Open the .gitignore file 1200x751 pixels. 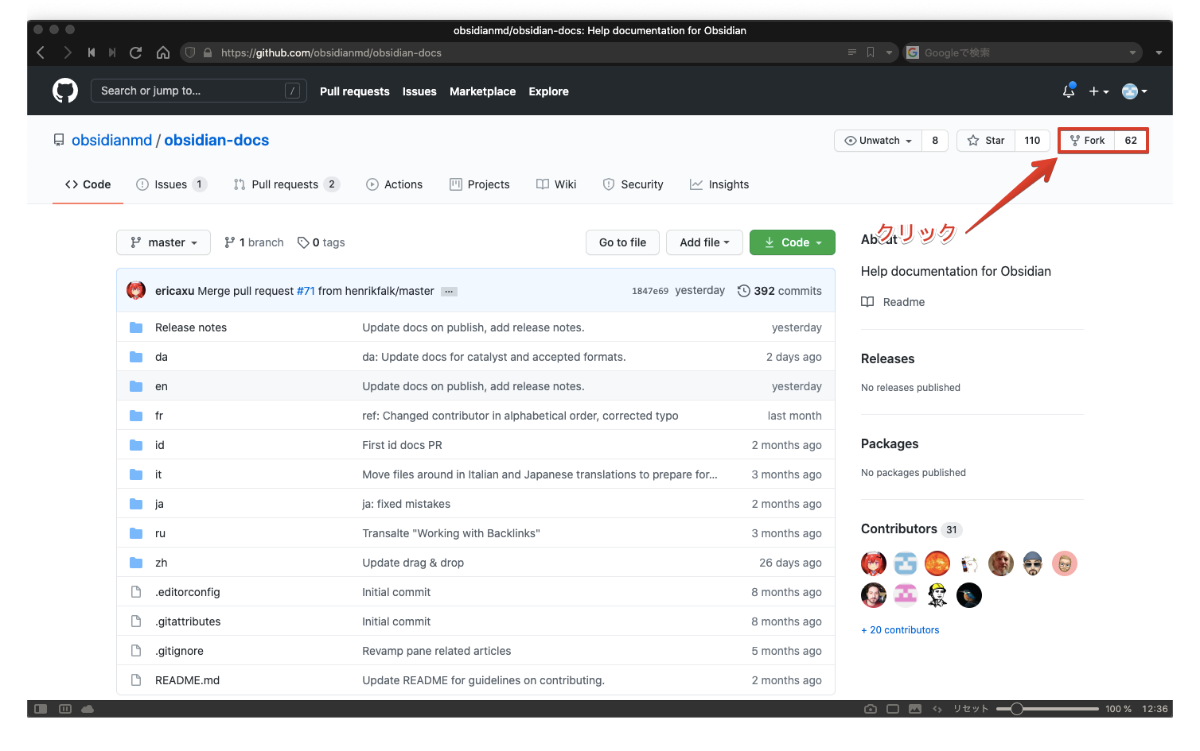pyautogui.click(x=179, y=651)
